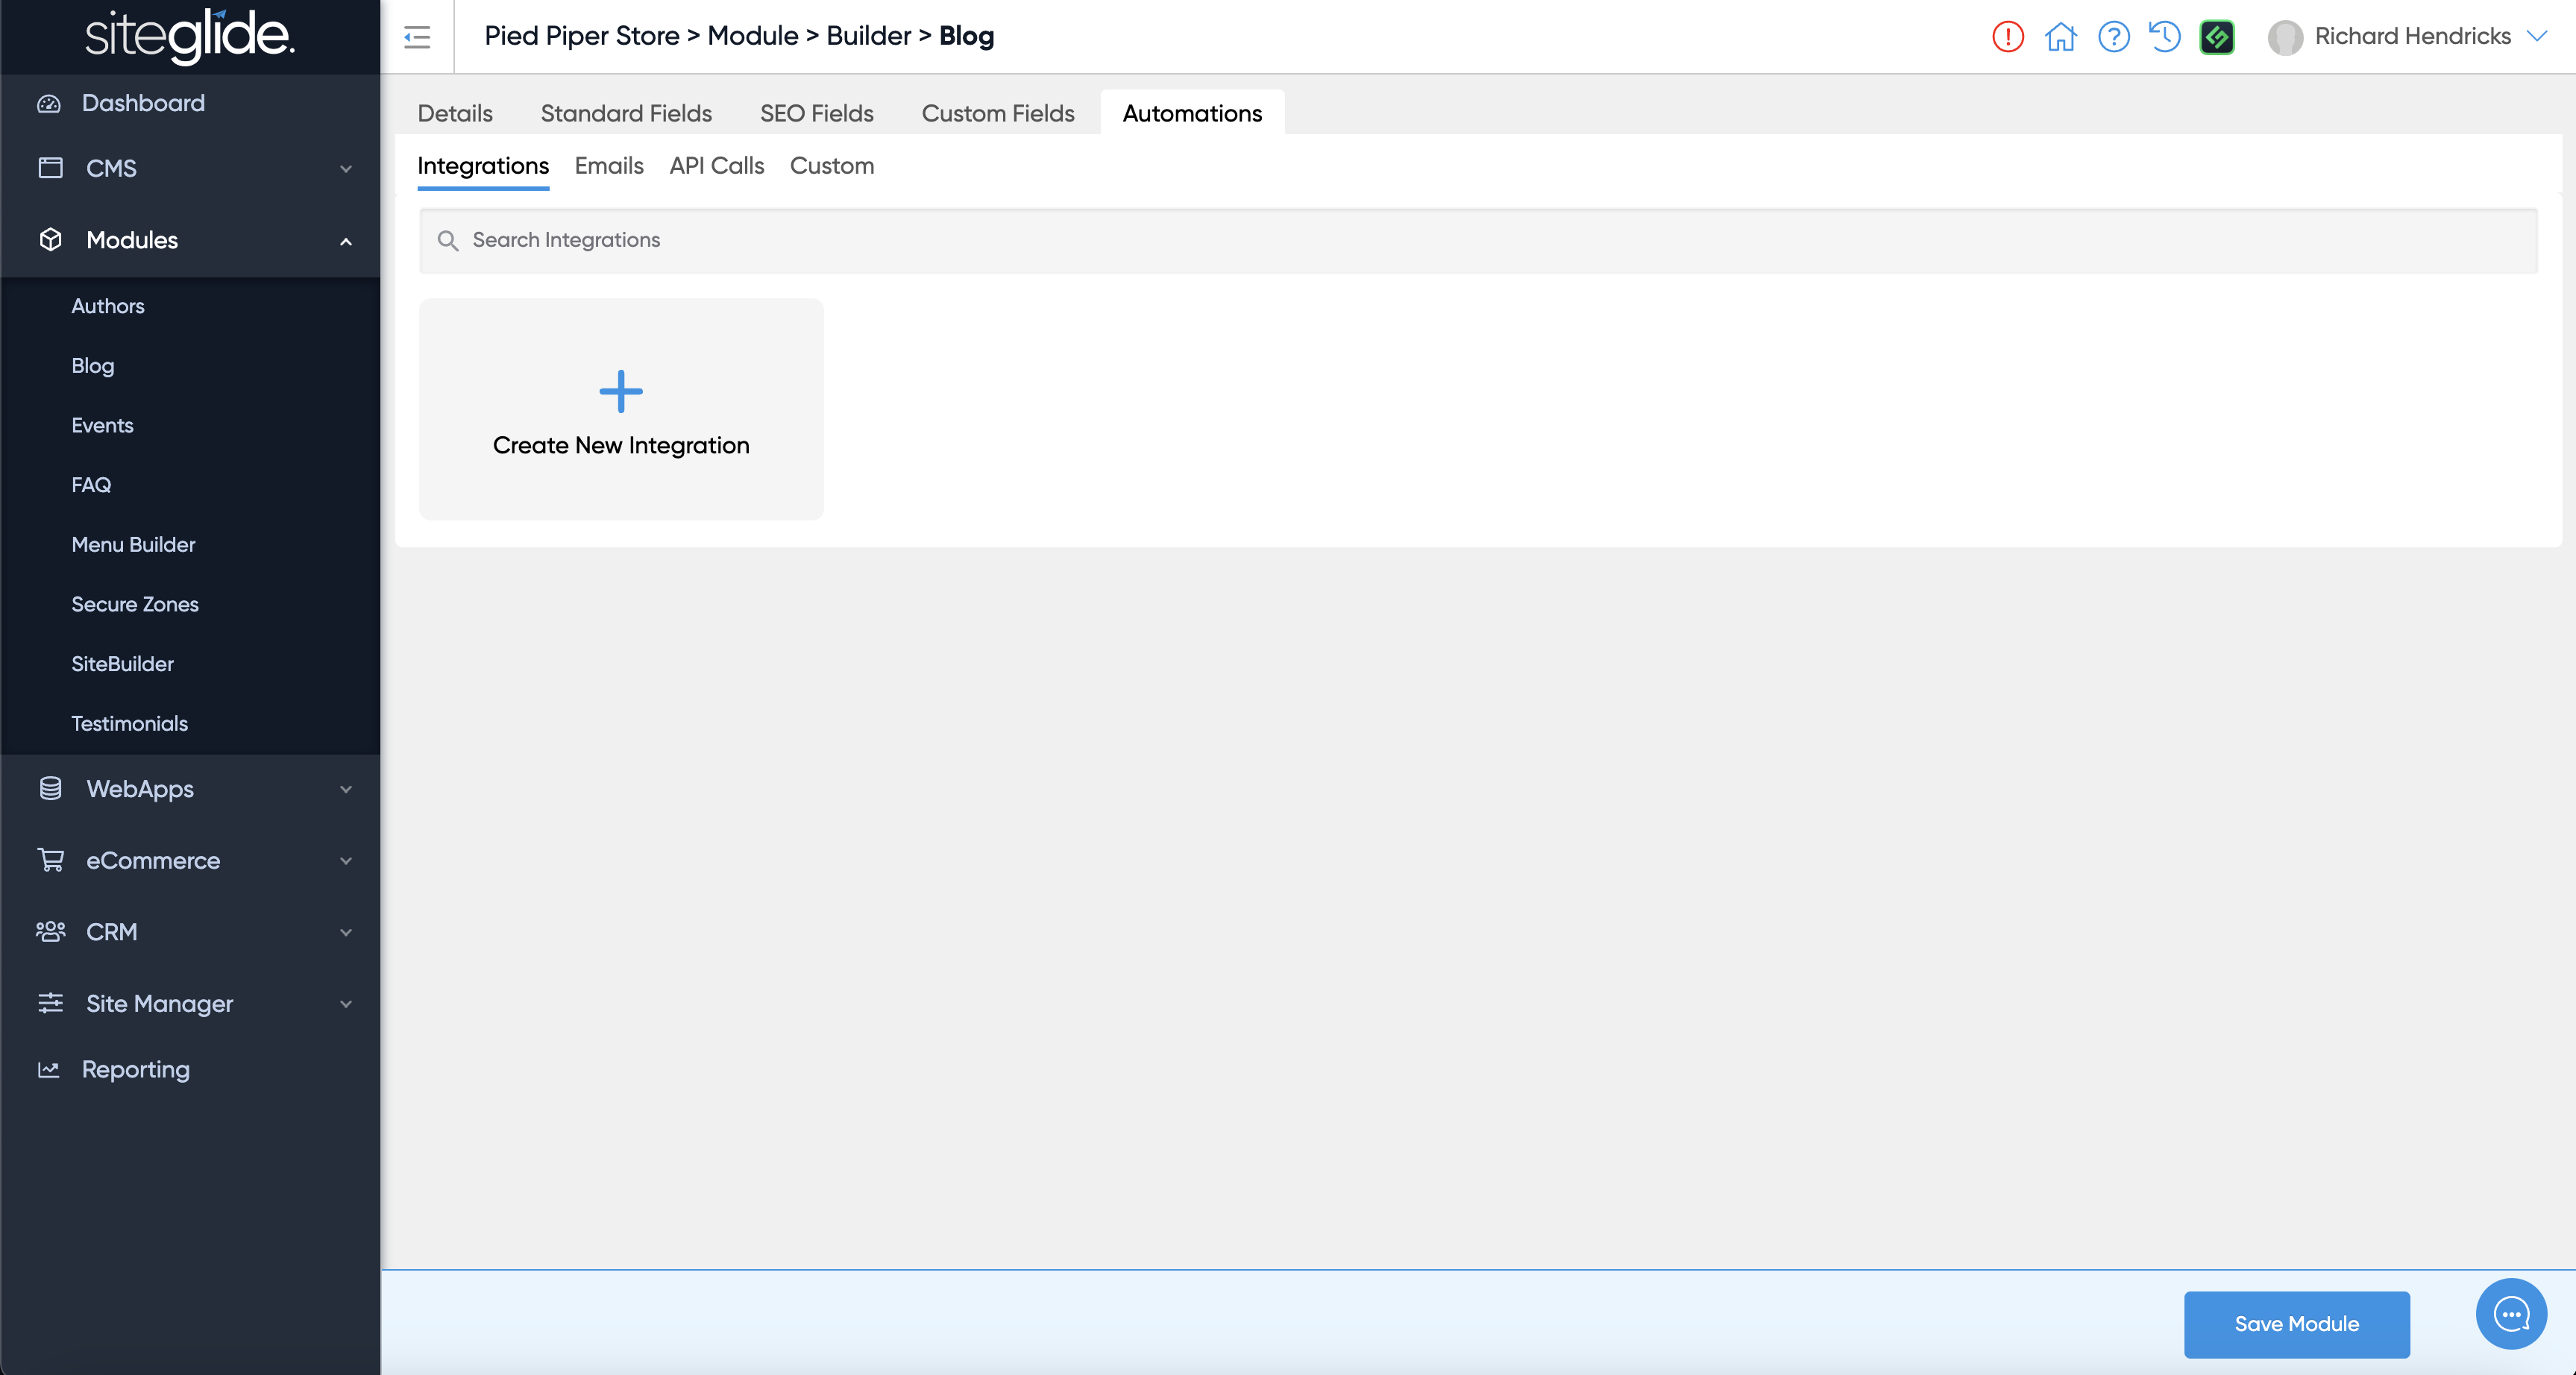2576x1375 pixels.
Task: Collapse sidebar using the menu toggle icon
Action: [x=417, y=37]
